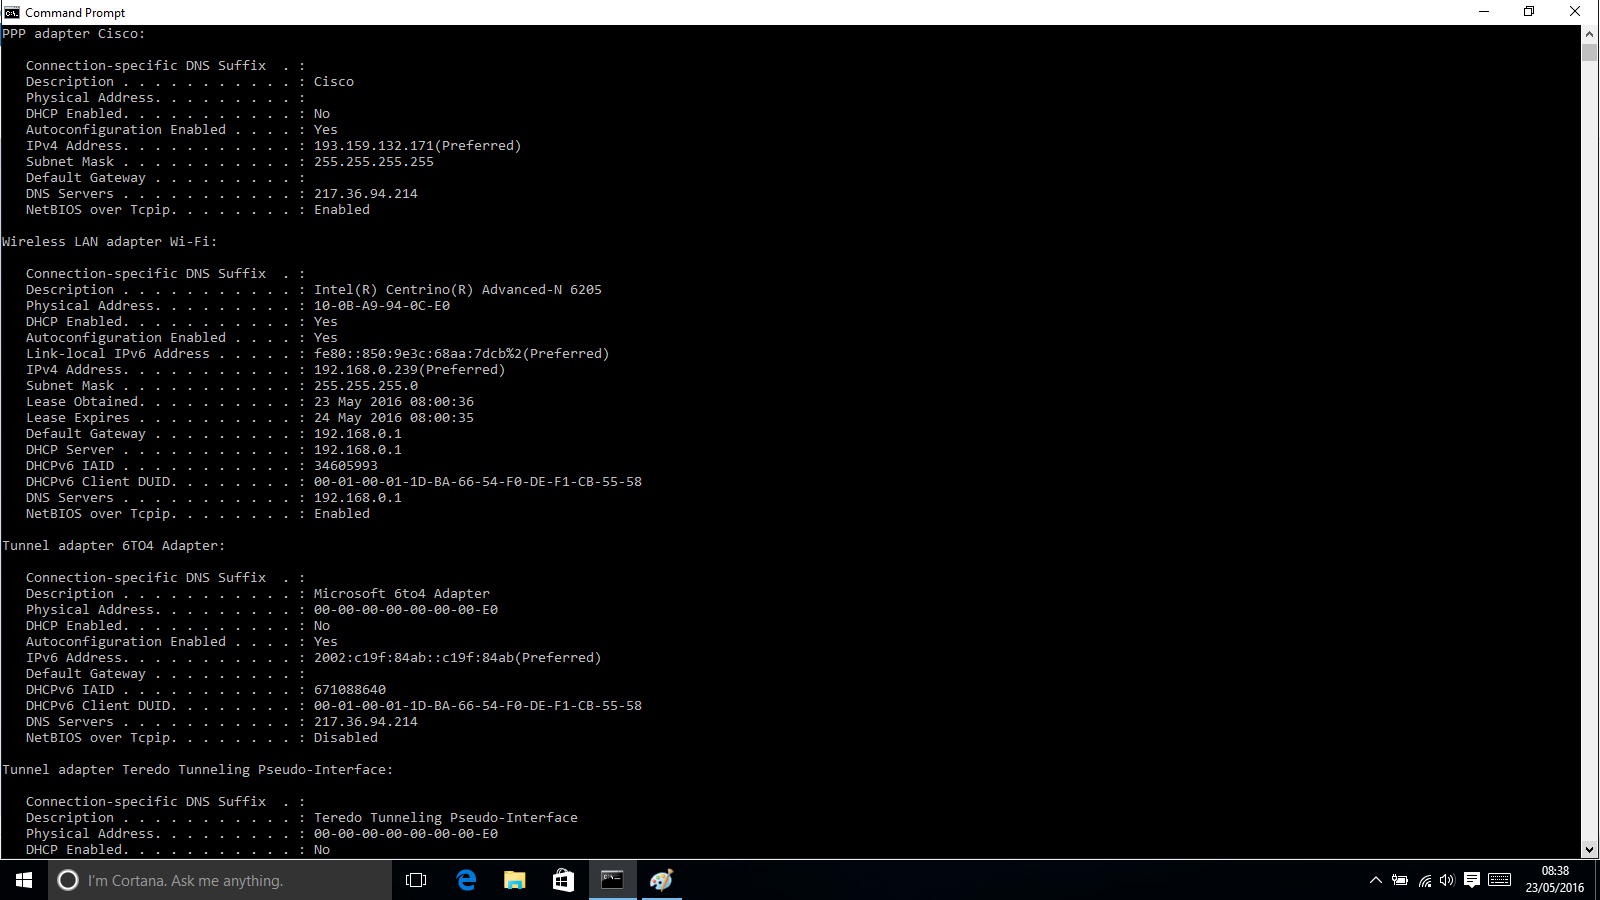1600x900 pixels.
Task: Select the Command Prompt taskbar button
Action: click(613, 880)
